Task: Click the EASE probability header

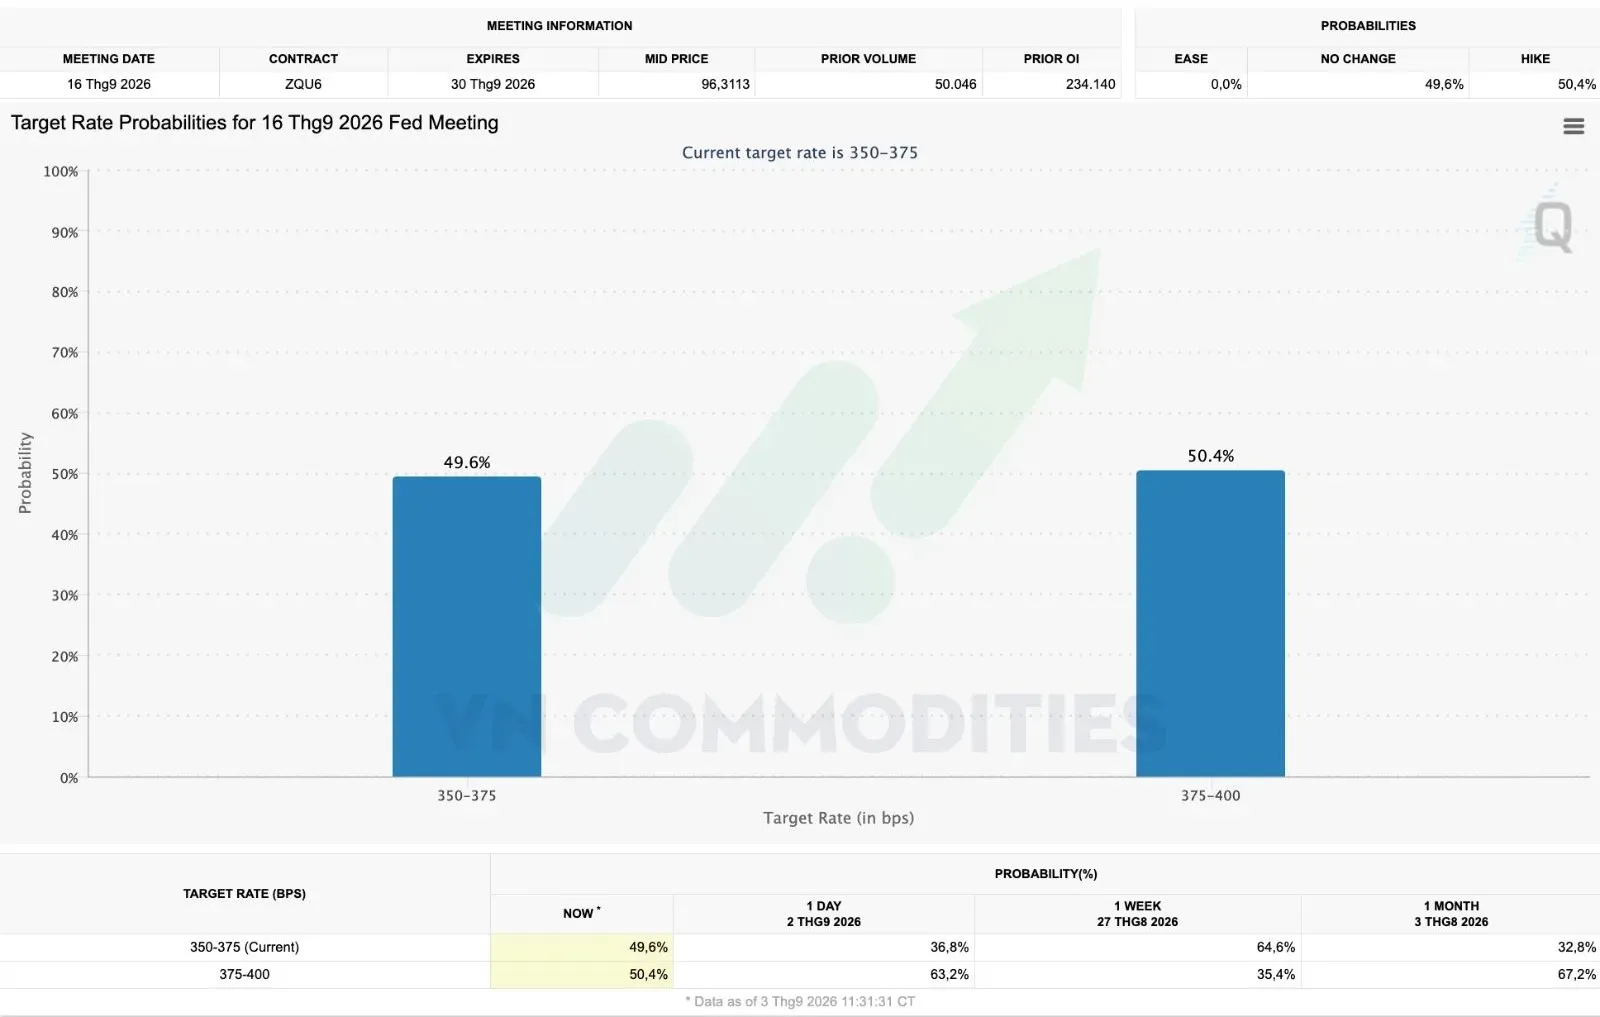Action: click(x=1191, y=59)
